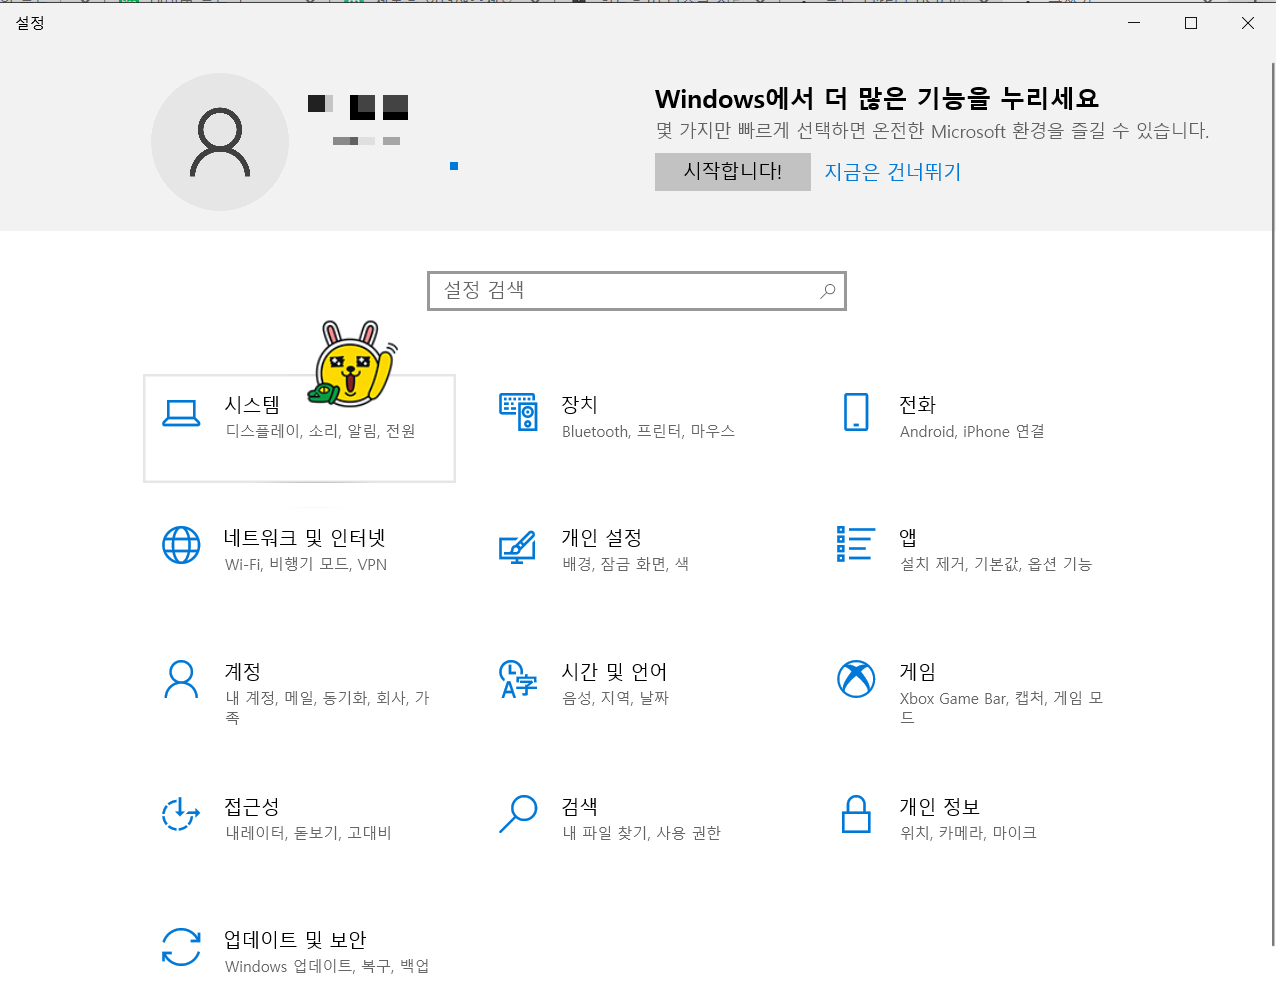Click '설치 제거, 기본값, 옵션 기능' description
The image size is (1276, 995).
[x=996, y=564]
